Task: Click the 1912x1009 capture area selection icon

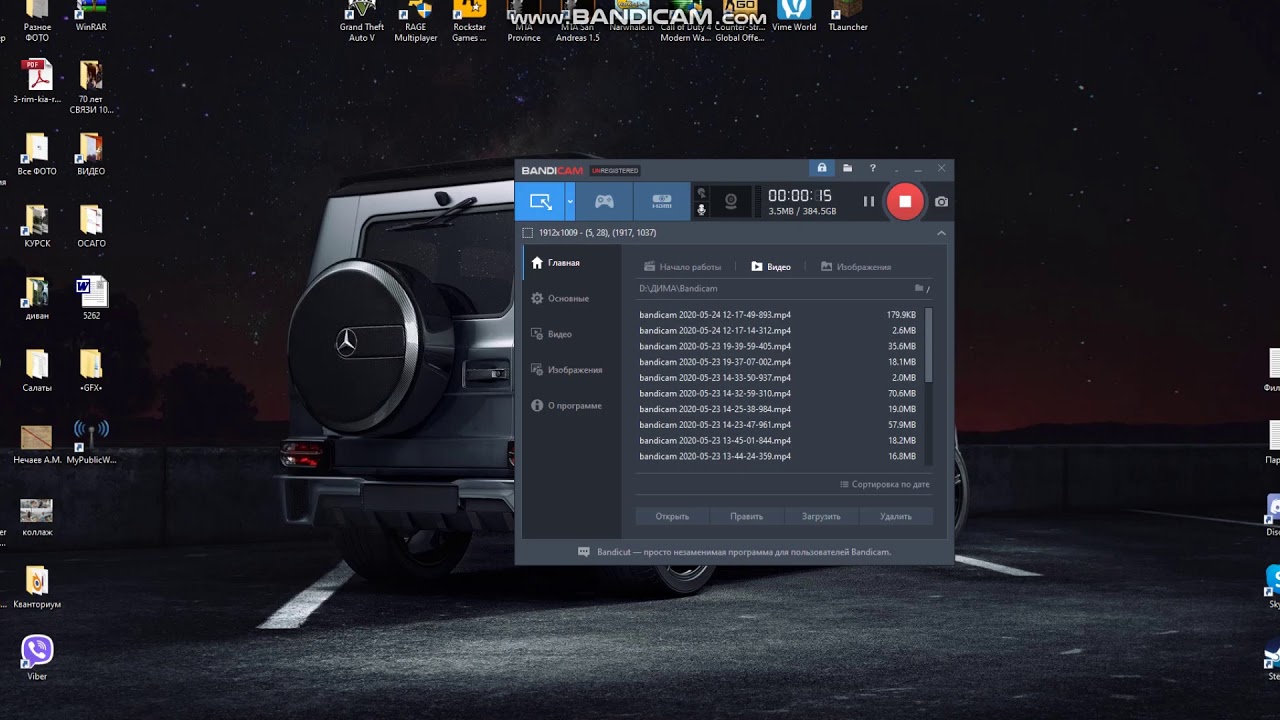Action: point(527,232)
